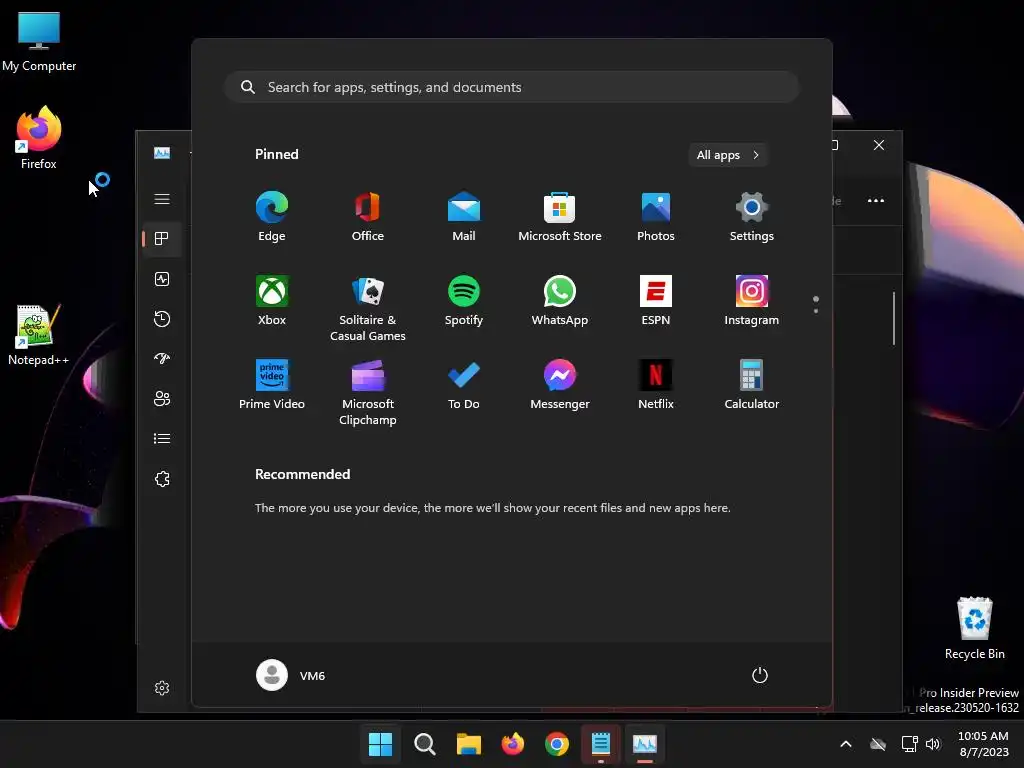1024x768 pixels.
Task: Select Task Manager Processes tab icon
Action: [x=162, y=239]
